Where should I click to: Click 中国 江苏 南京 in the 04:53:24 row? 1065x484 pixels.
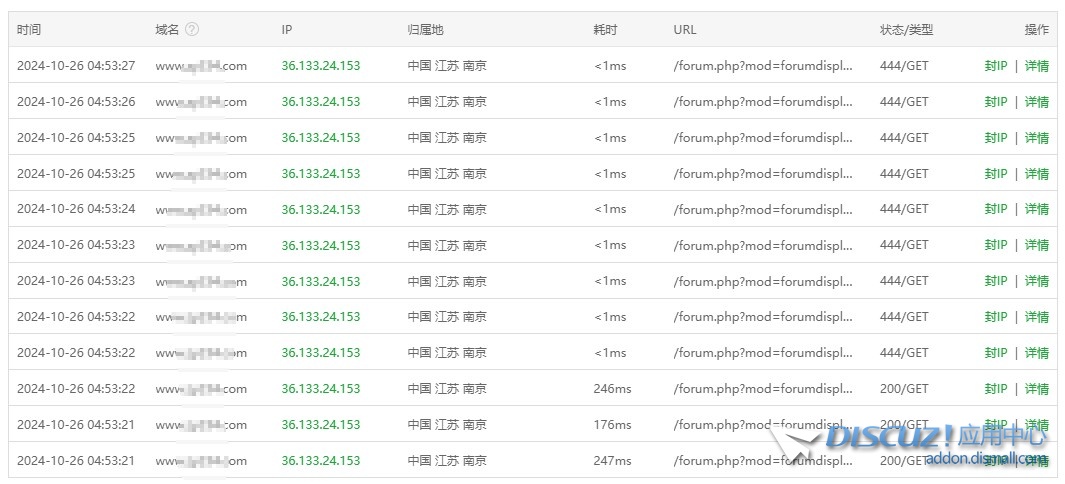447,209
